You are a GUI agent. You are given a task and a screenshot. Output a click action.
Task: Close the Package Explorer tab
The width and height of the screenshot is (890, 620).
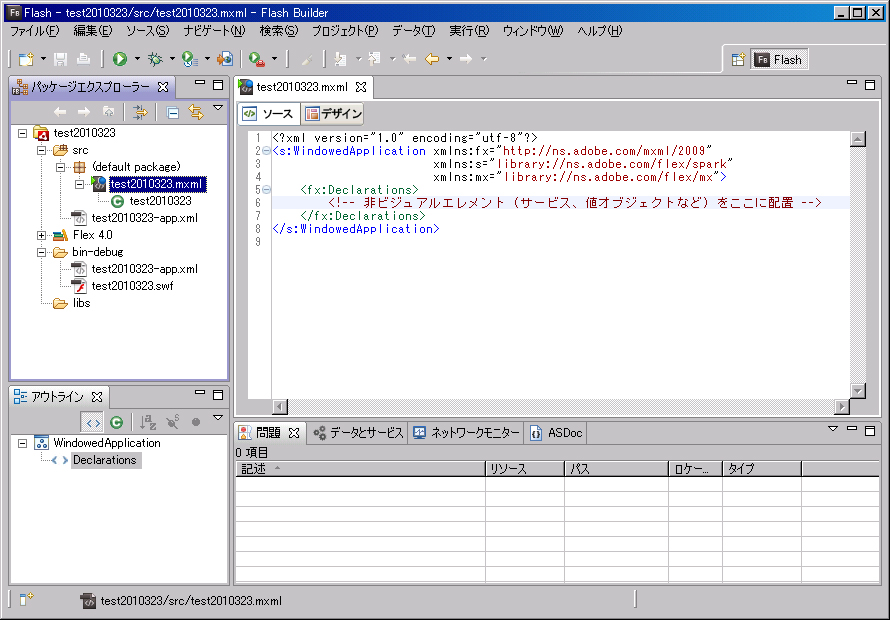(x=163, y=87)
